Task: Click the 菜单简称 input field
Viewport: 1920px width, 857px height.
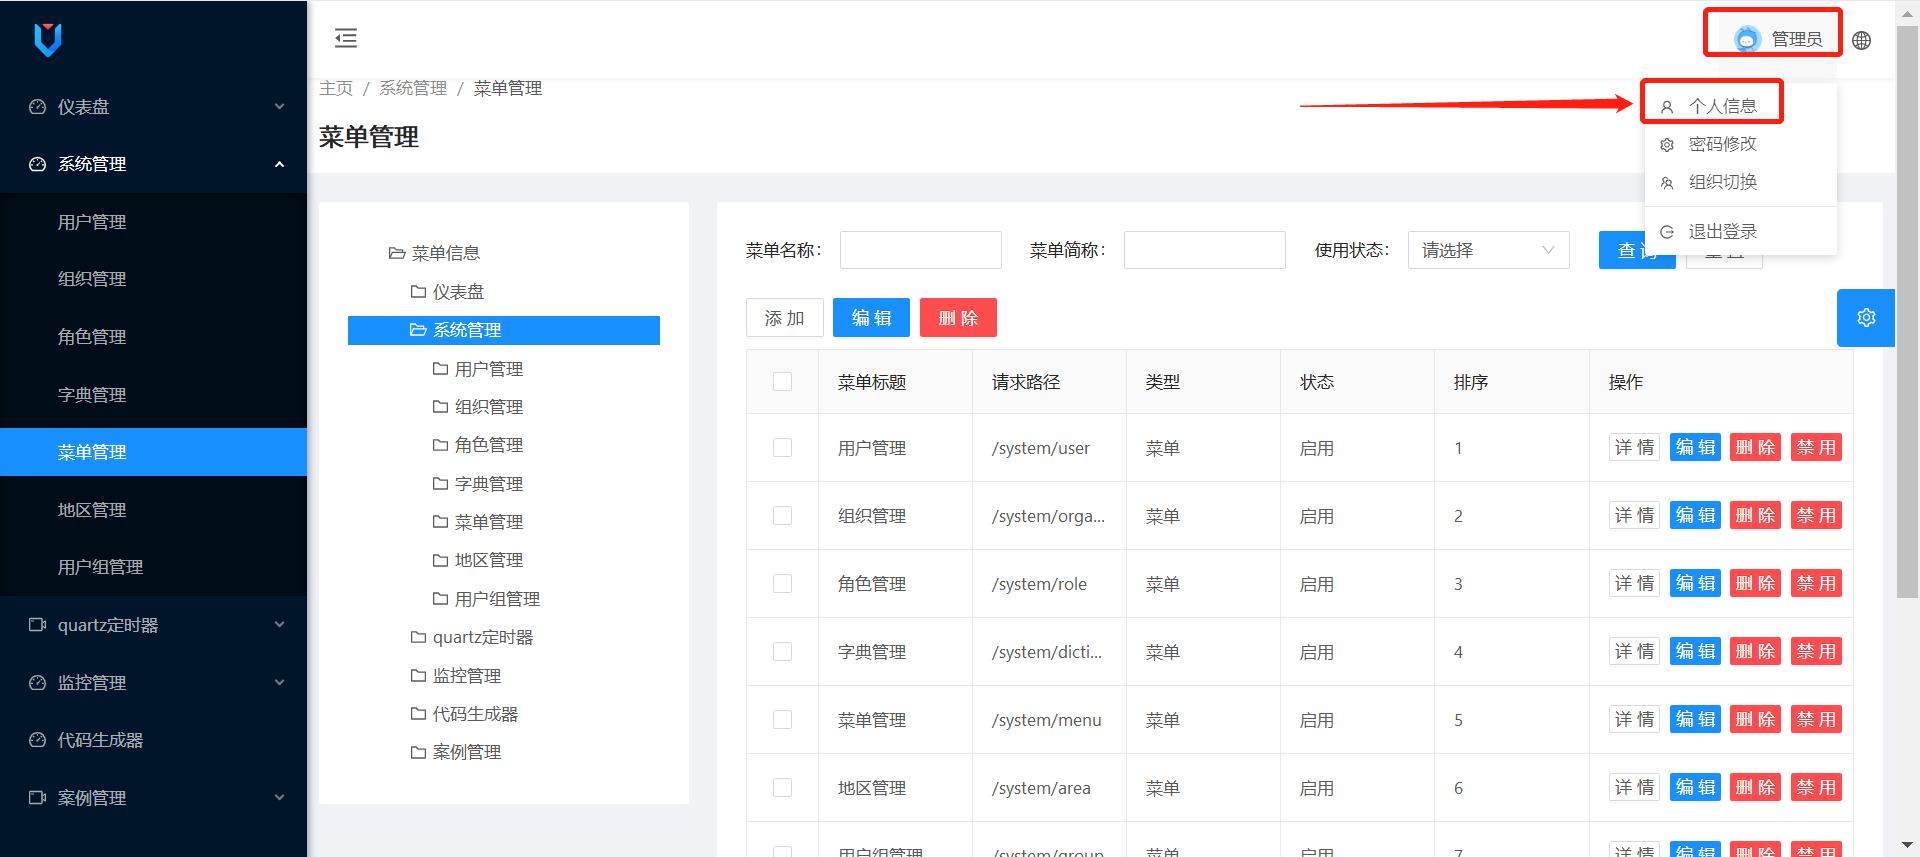Action: (1204, 250)
